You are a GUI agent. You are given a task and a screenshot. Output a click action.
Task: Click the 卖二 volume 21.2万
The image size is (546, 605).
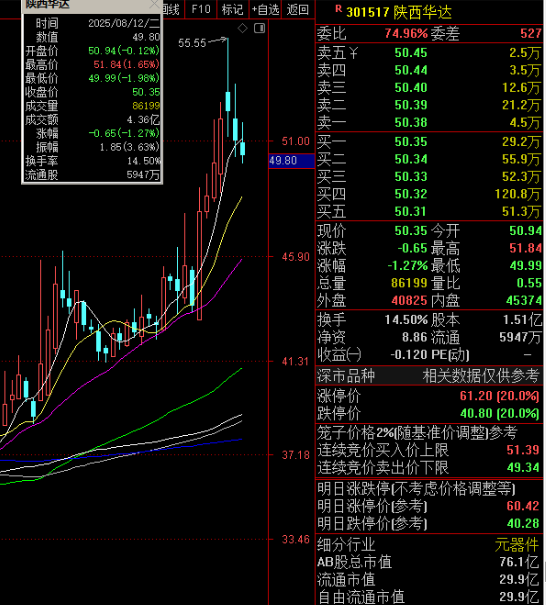point(521,105)
